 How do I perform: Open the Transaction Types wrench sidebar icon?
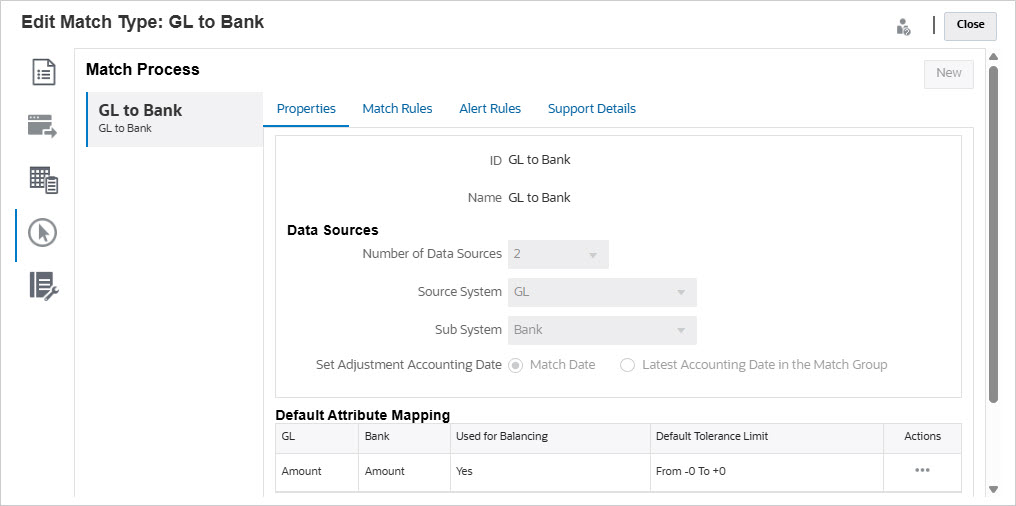(43, 286)
